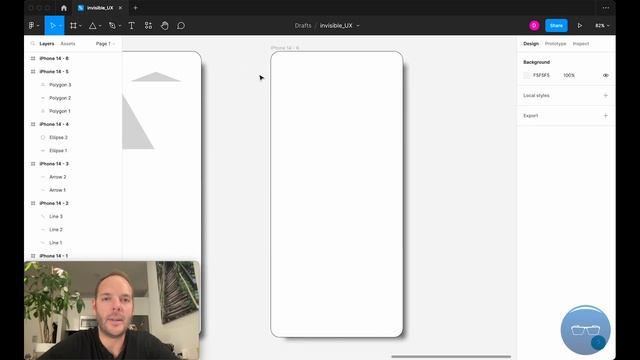Click the pink user avatar
The image size is (640, 360).
(x=534, y=25)
